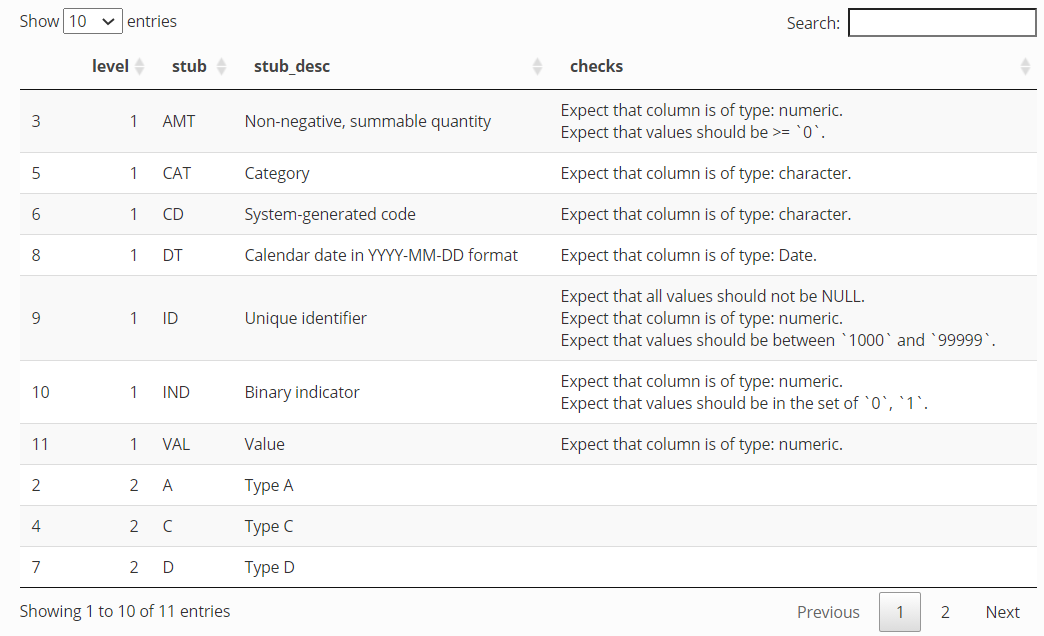The height and width of the screenshot is (636, 1044).
Task: Click the stub_desc column header text
Action: [292, 67]
